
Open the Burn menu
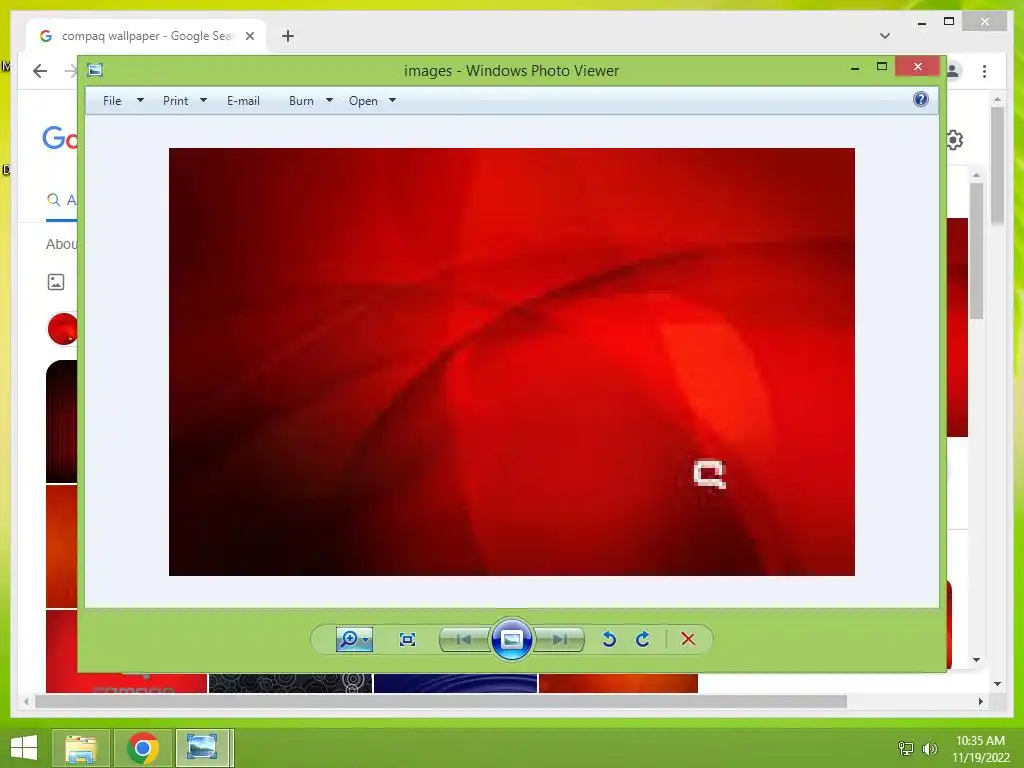click(301, 101)
